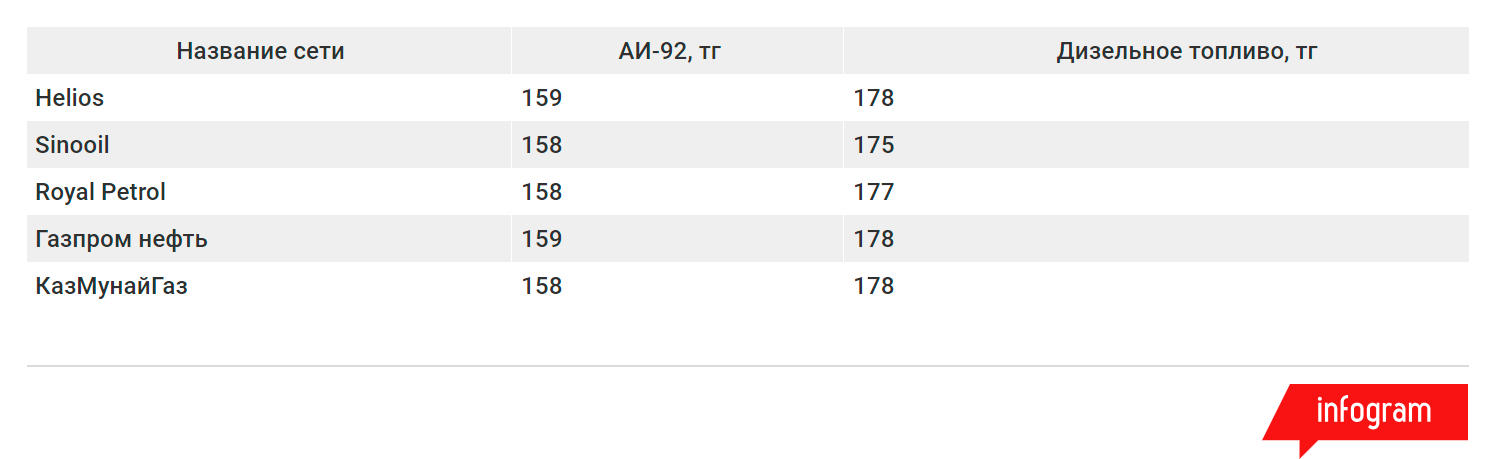Select the Sinooil network name cell

coord(73,145)
